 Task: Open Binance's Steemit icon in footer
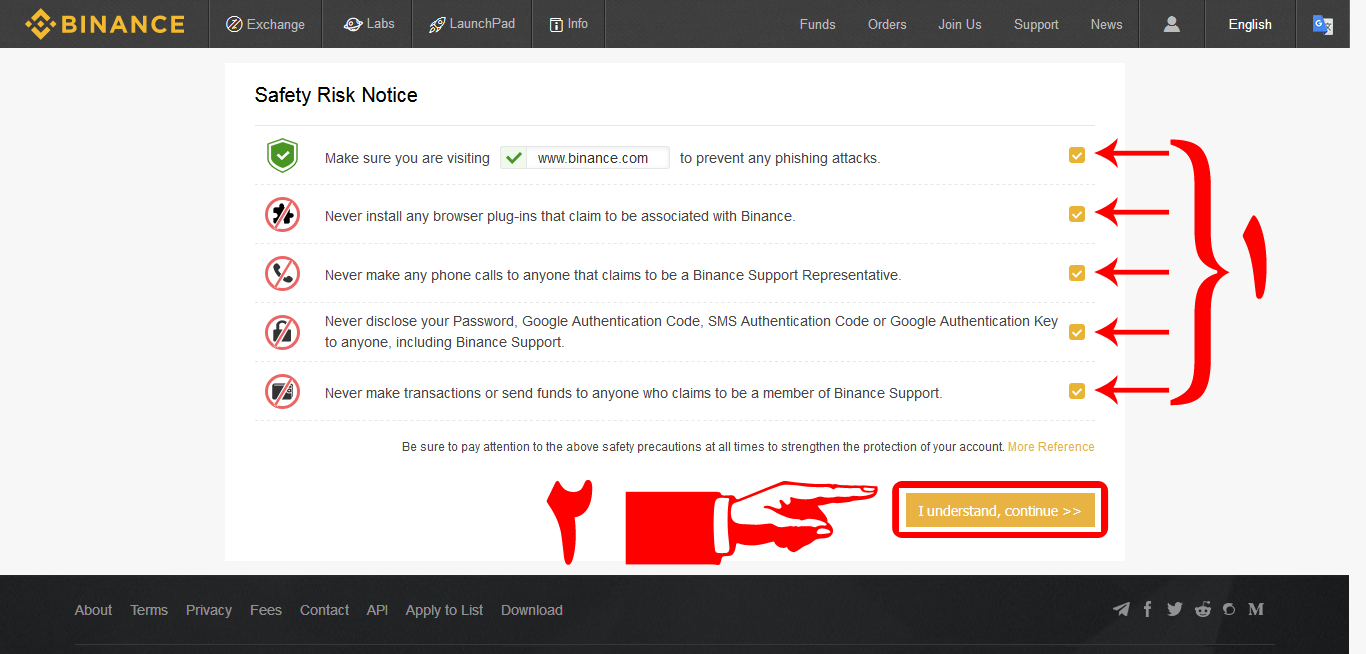tap(1229, 609)
